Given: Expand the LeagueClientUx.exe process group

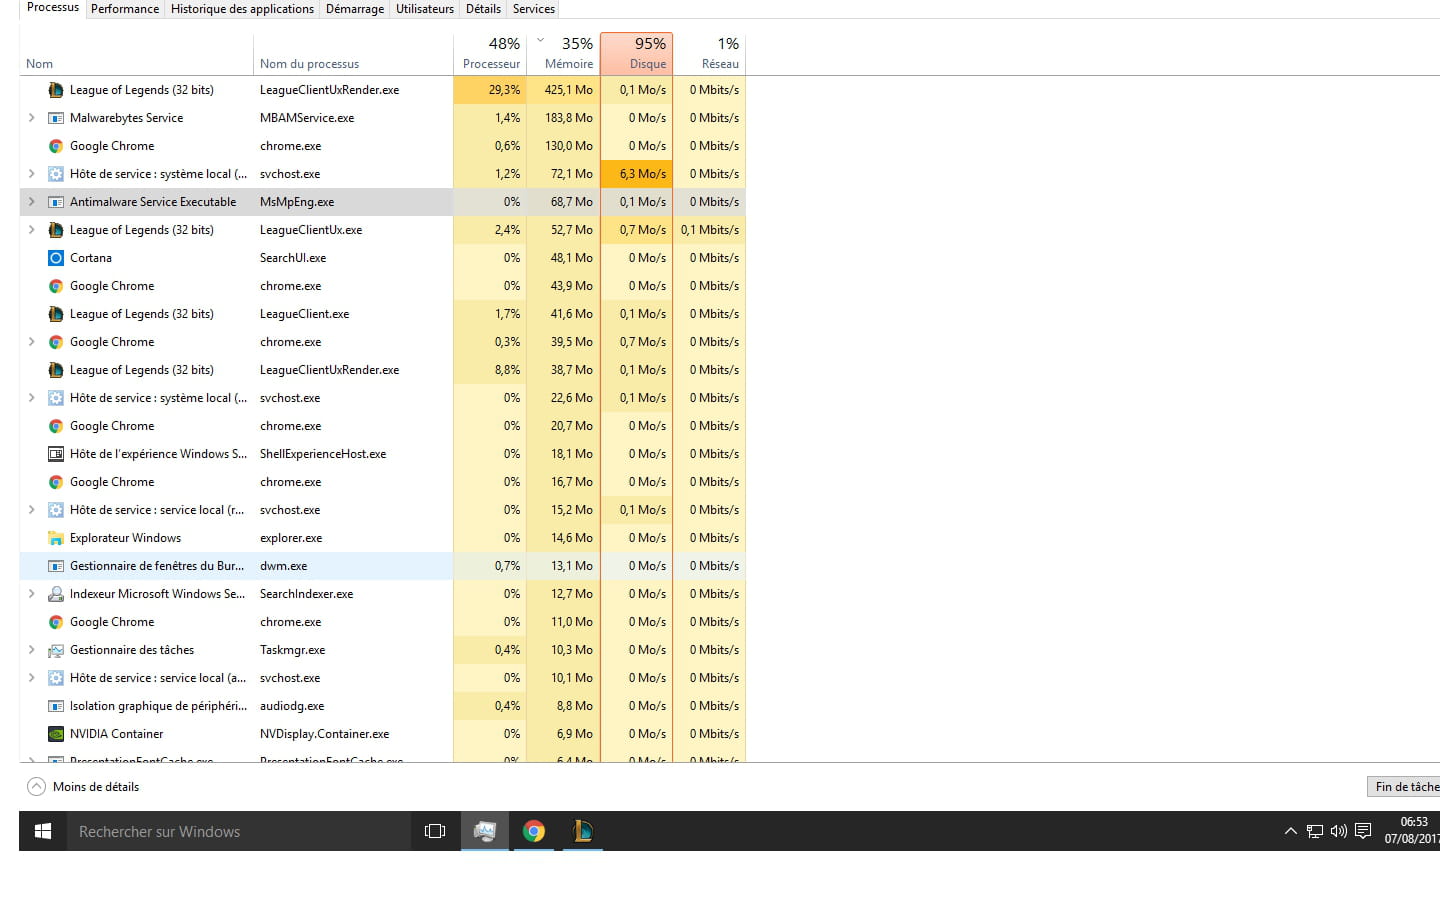Looking at the screenshot, I should click(x=31, y=230).
